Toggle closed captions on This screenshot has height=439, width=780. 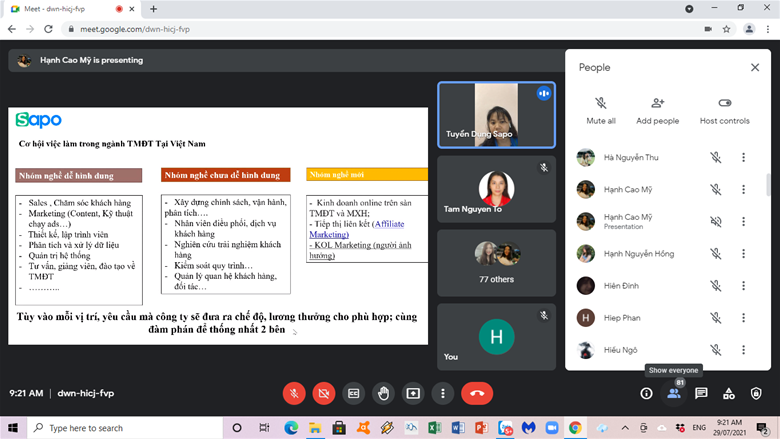click(353, 393)
